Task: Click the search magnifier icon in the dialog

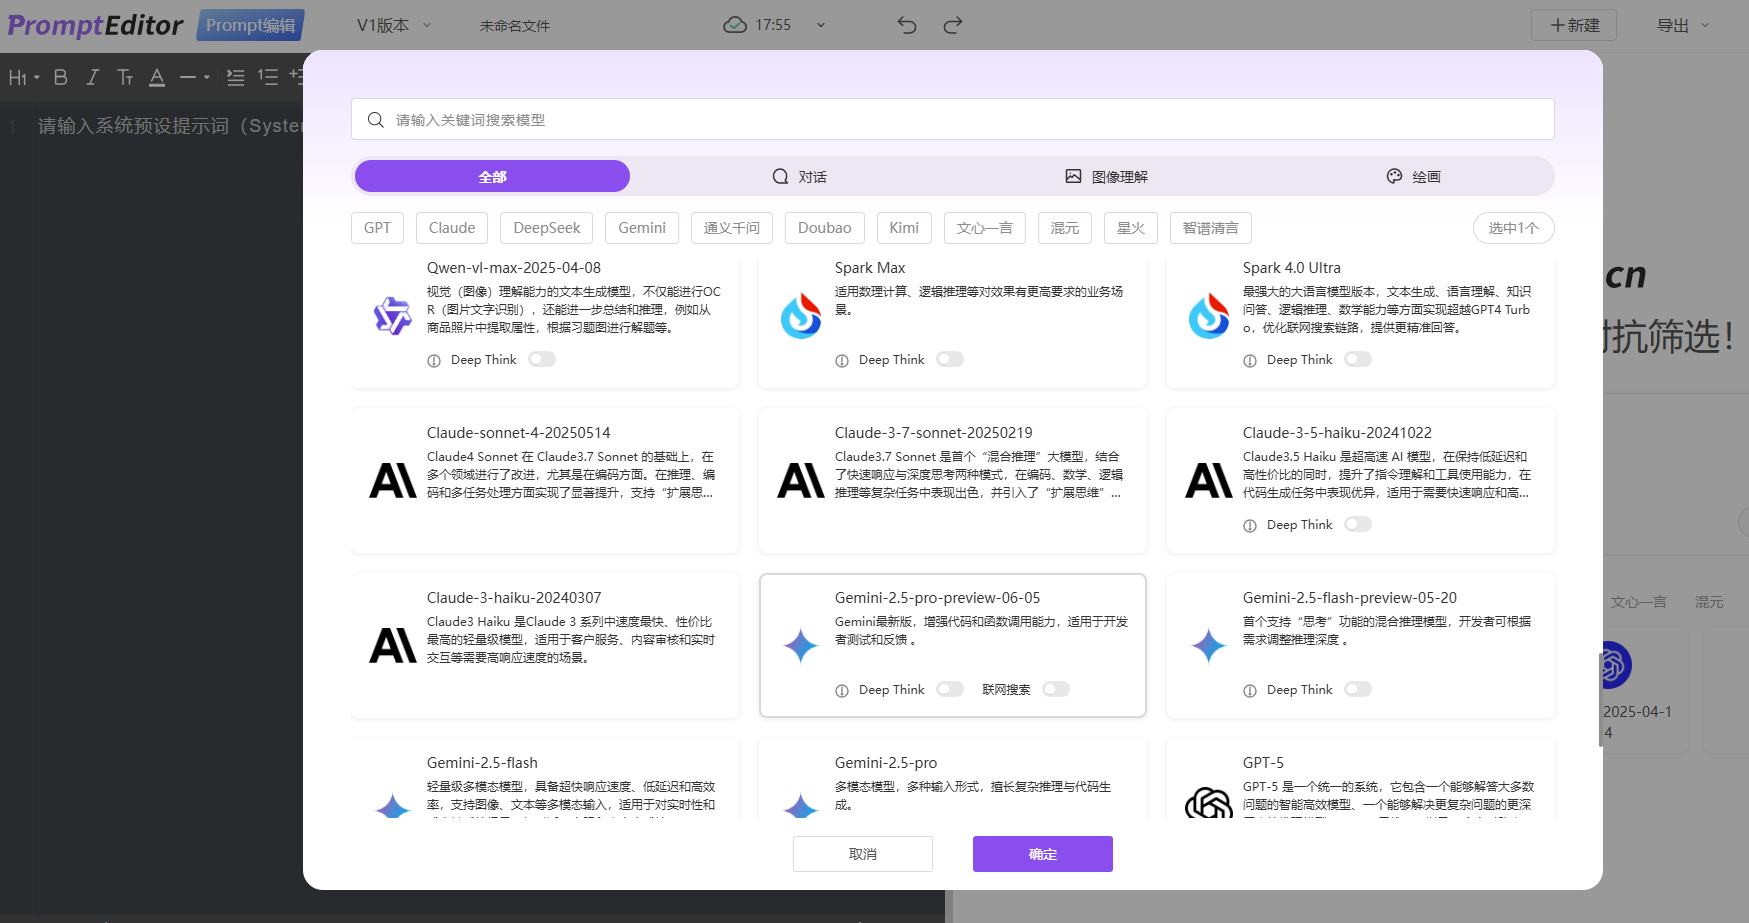Action: click(375, 119)
